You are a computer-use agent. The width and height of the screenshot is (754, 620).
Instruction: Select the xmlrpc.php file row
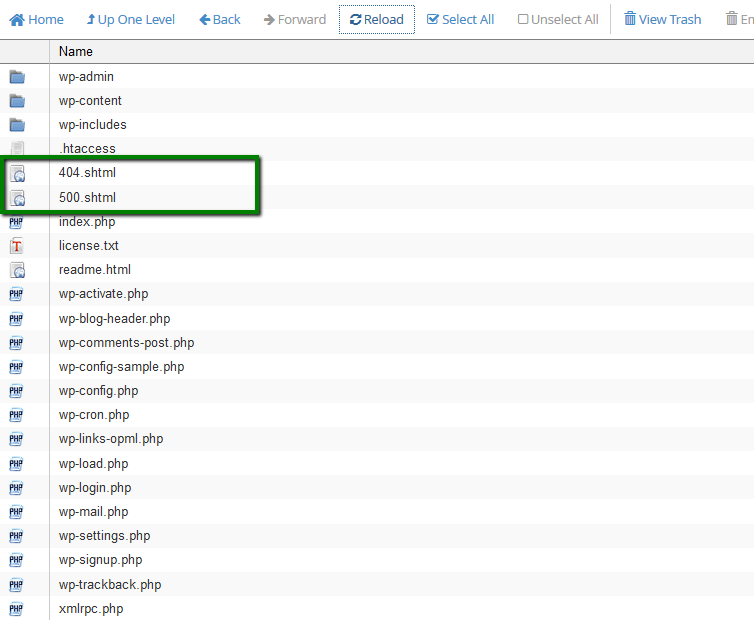coord(91,609)
